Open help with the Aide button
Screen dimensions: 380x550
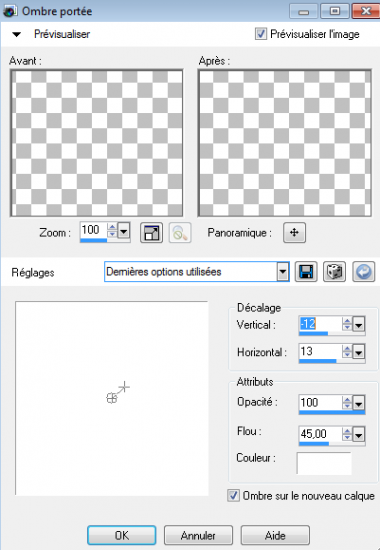275,535
